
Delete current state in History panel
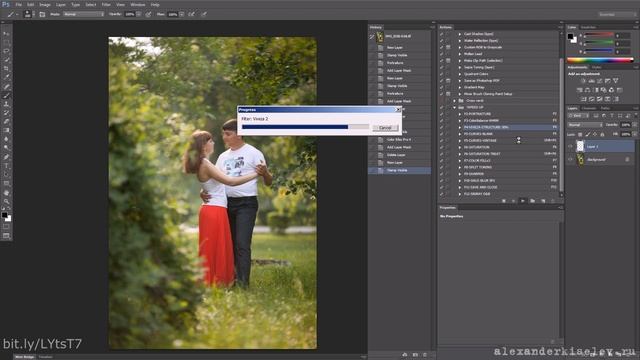coord(425,355)
